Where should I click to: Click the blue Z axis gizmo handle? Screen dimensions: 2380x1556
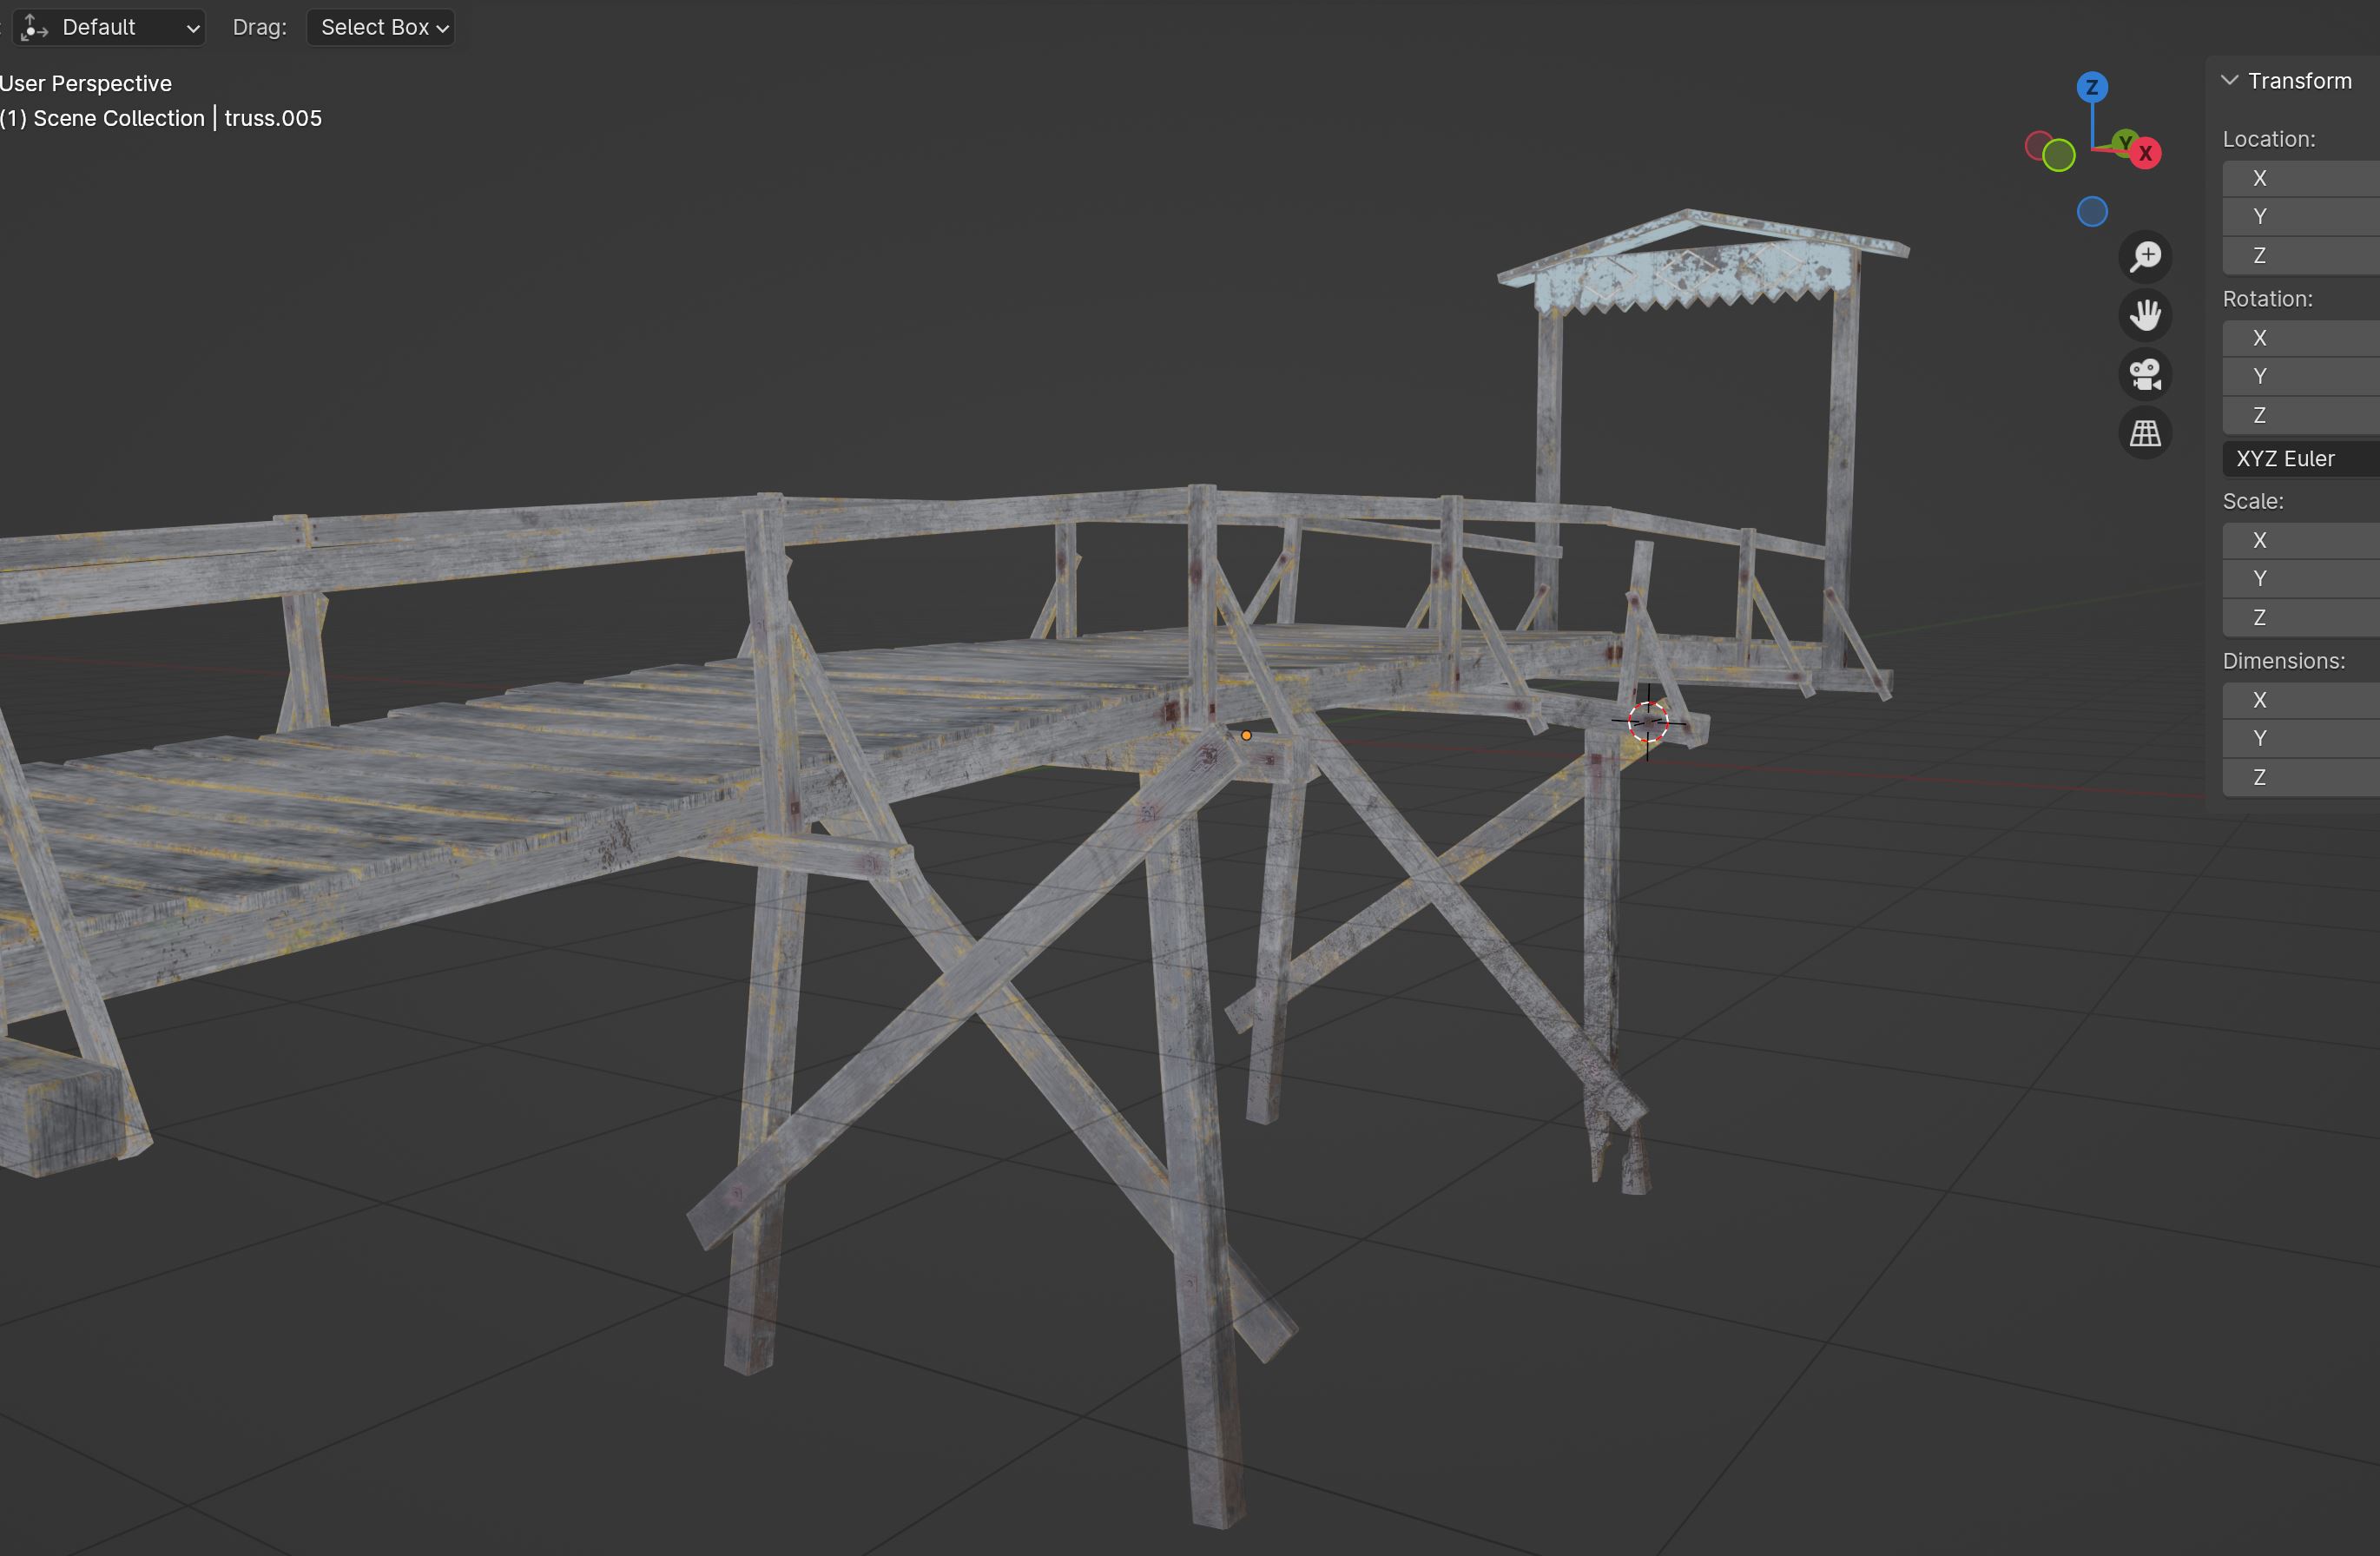(2092, 87)
